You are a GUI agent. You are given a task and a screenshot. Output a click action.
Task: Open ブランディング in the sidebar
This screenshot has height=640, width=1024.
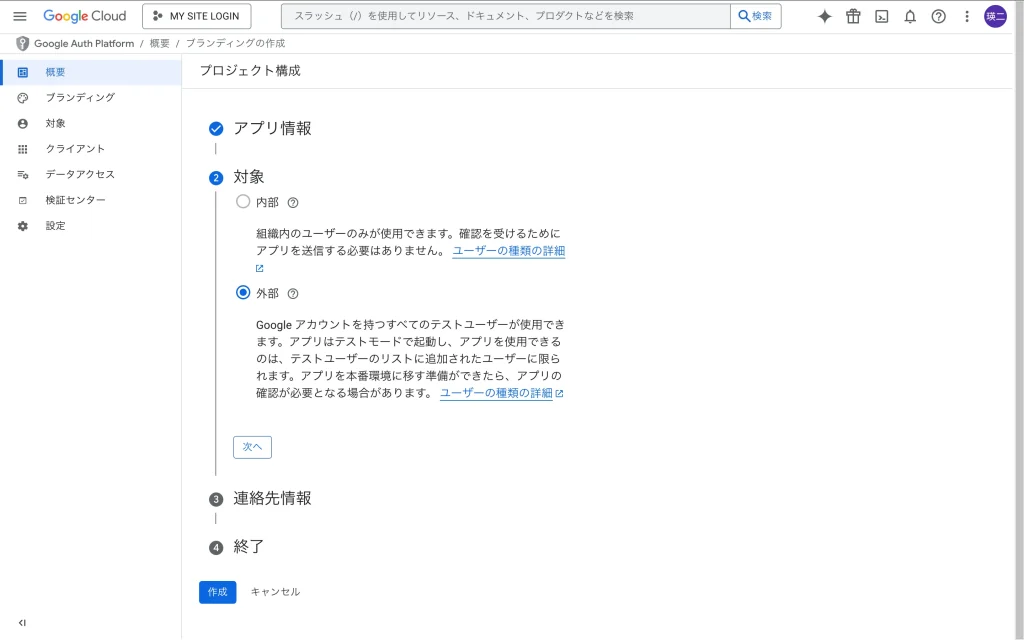(80, 98)
